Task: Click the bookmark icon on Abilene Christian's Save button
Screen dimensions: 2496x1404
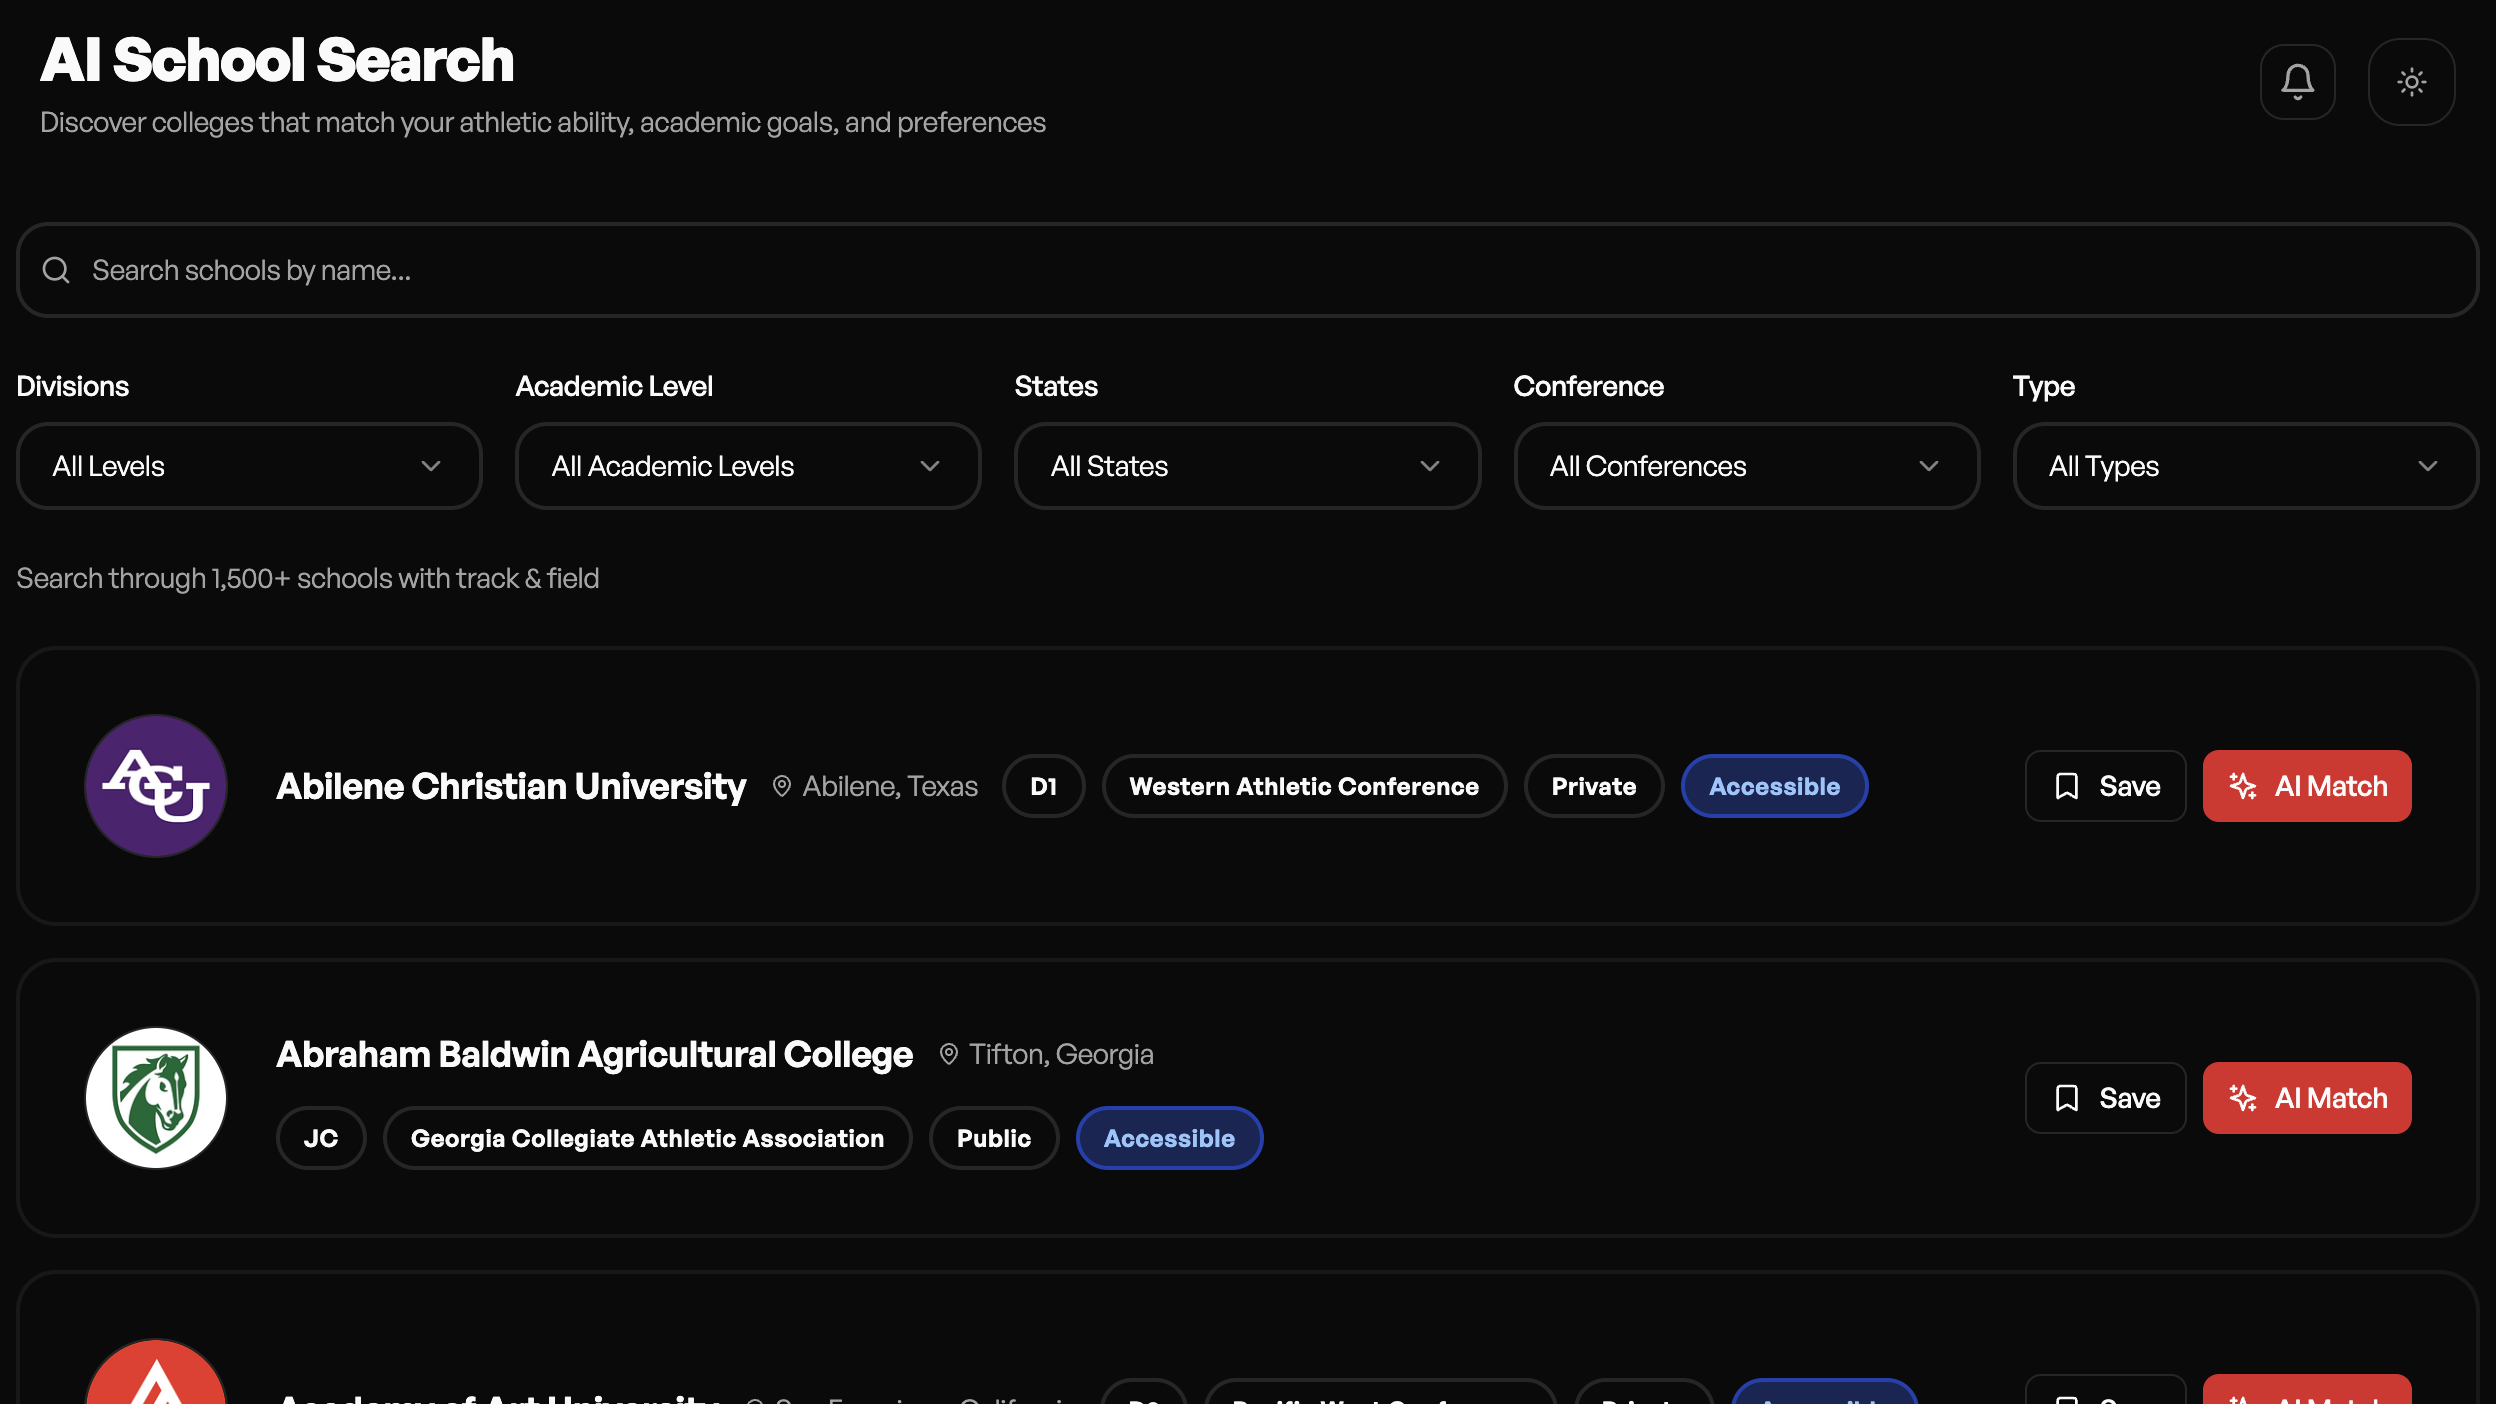Action: [2066, 786]
